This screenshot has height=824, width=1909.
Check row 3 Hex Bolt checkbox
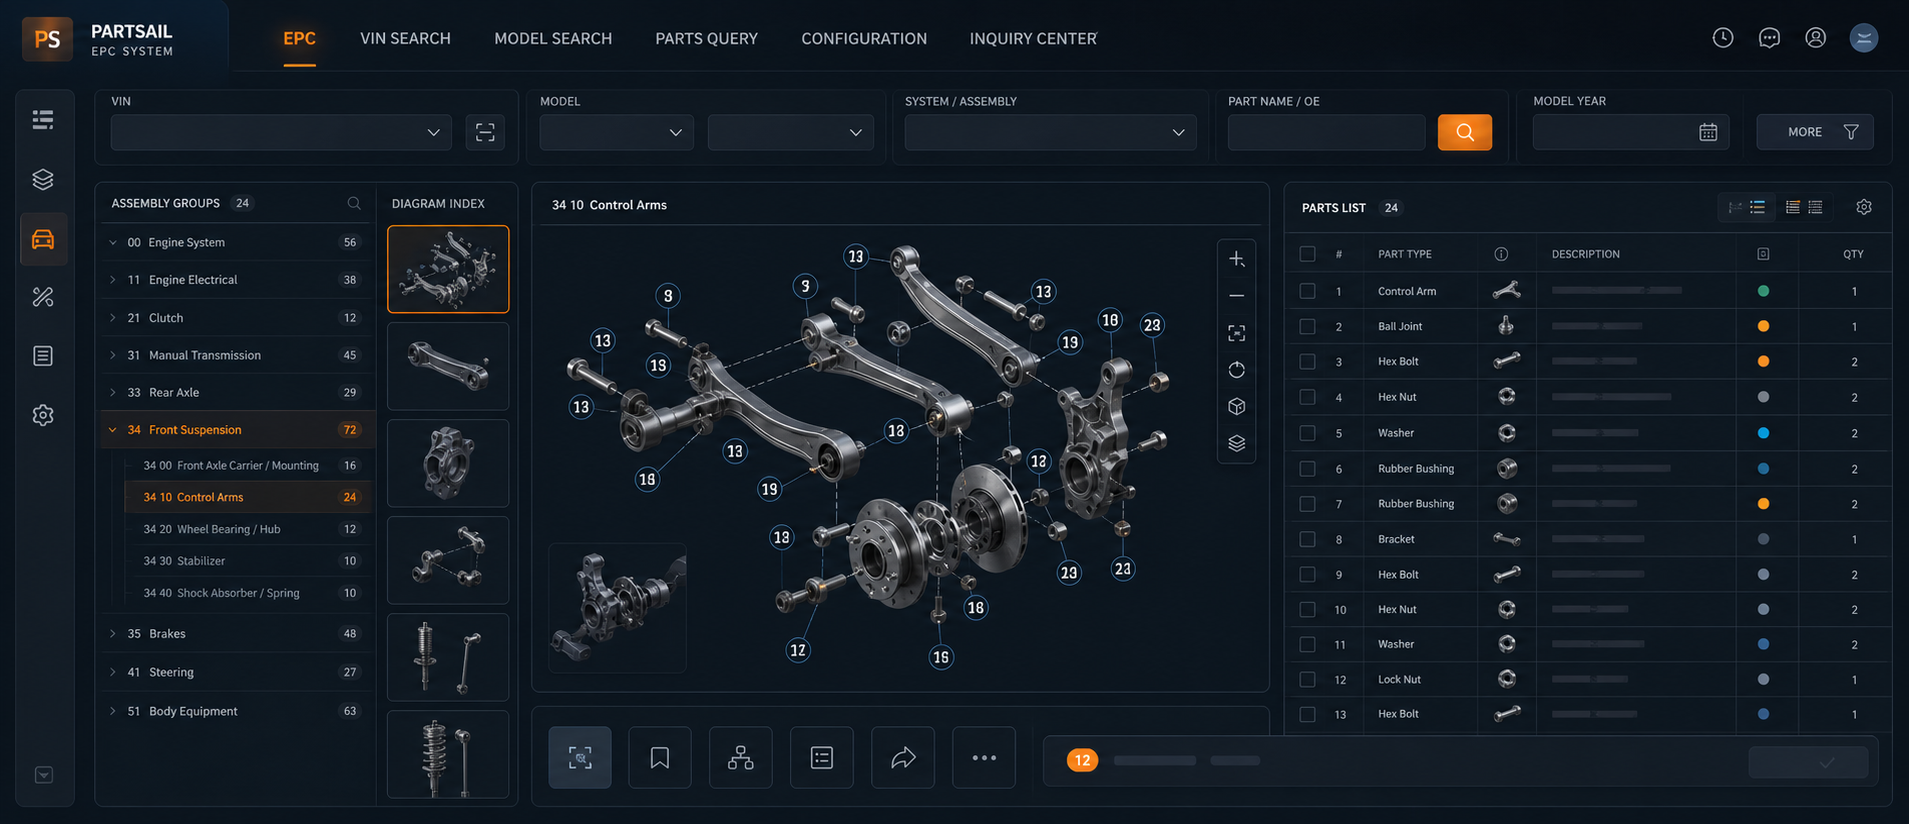[x=1307, y=361]
